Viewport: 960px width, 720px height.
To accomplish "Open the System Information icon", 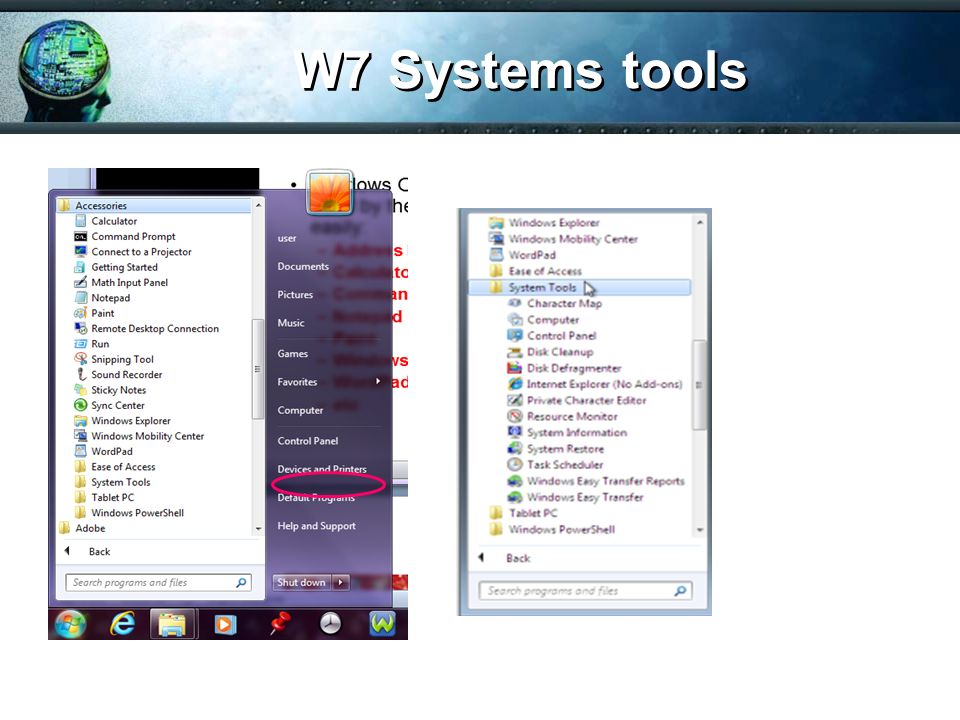I will pos(515,432).
